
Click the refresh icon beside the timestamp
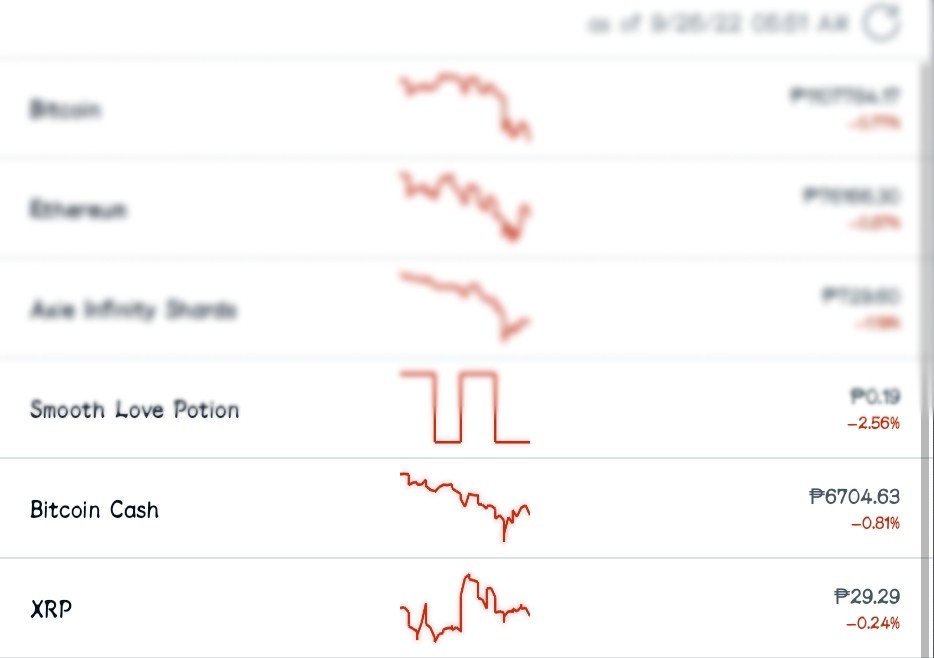pyautogui.click(x=881, y=23)
